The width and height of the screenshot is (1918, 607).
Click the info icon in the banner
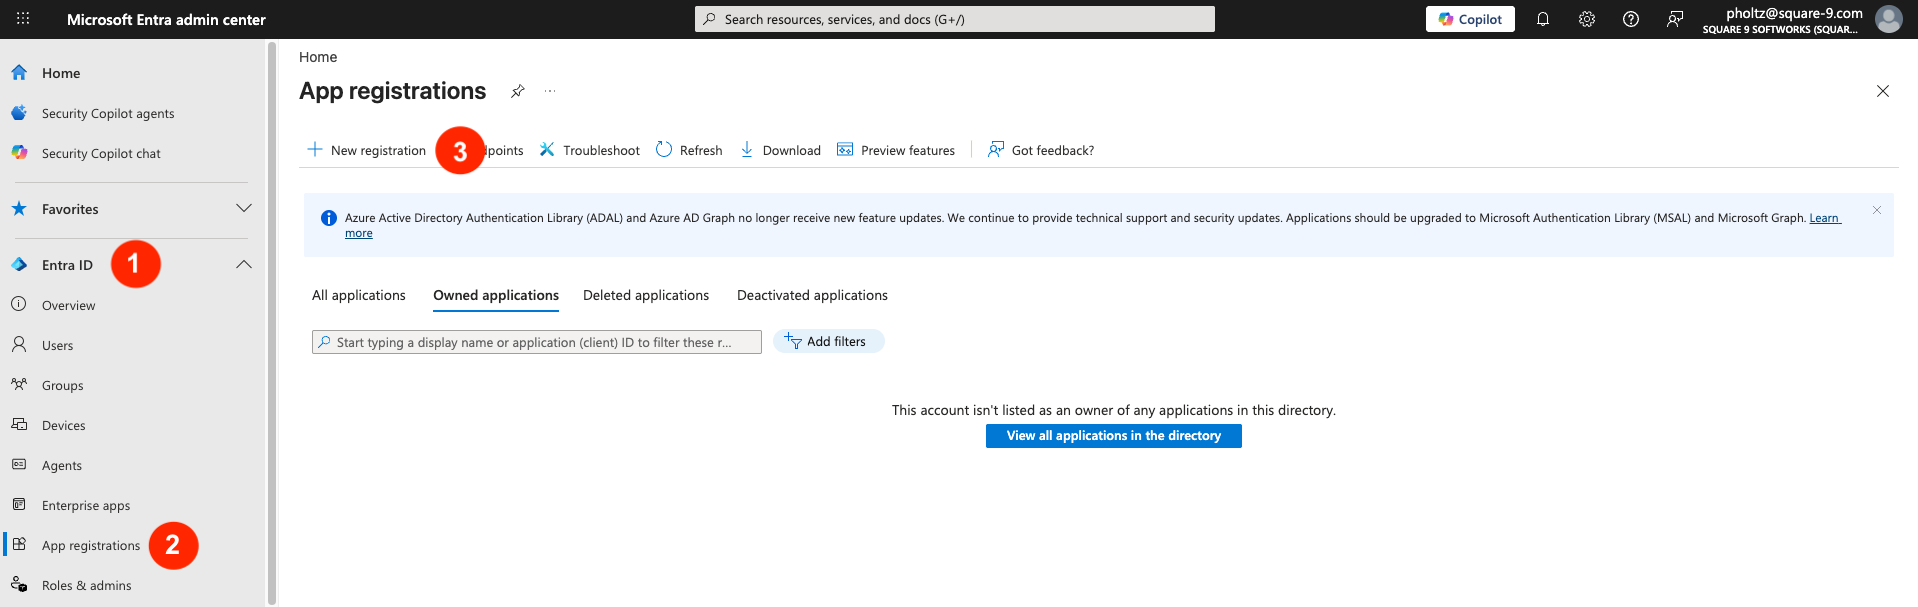click(x=328, y=218)
